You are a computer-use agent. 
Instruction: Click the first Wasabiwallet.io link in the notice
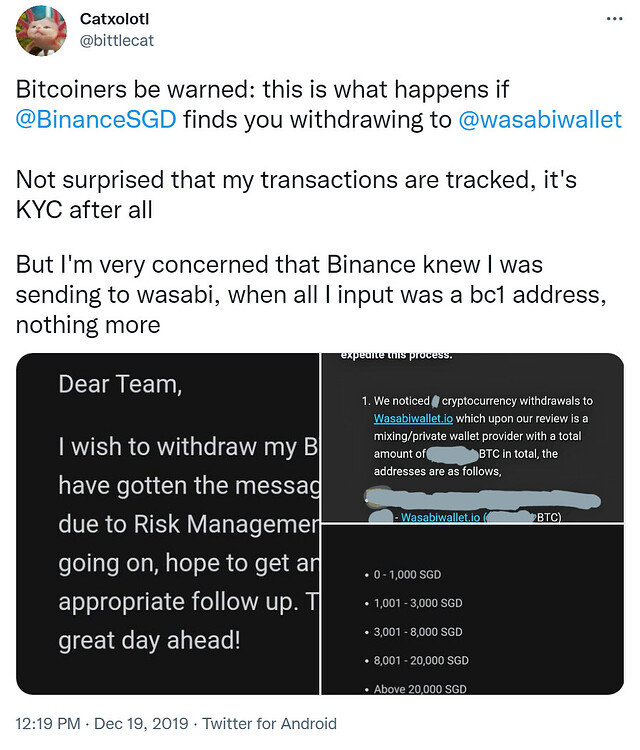point(414,416)
